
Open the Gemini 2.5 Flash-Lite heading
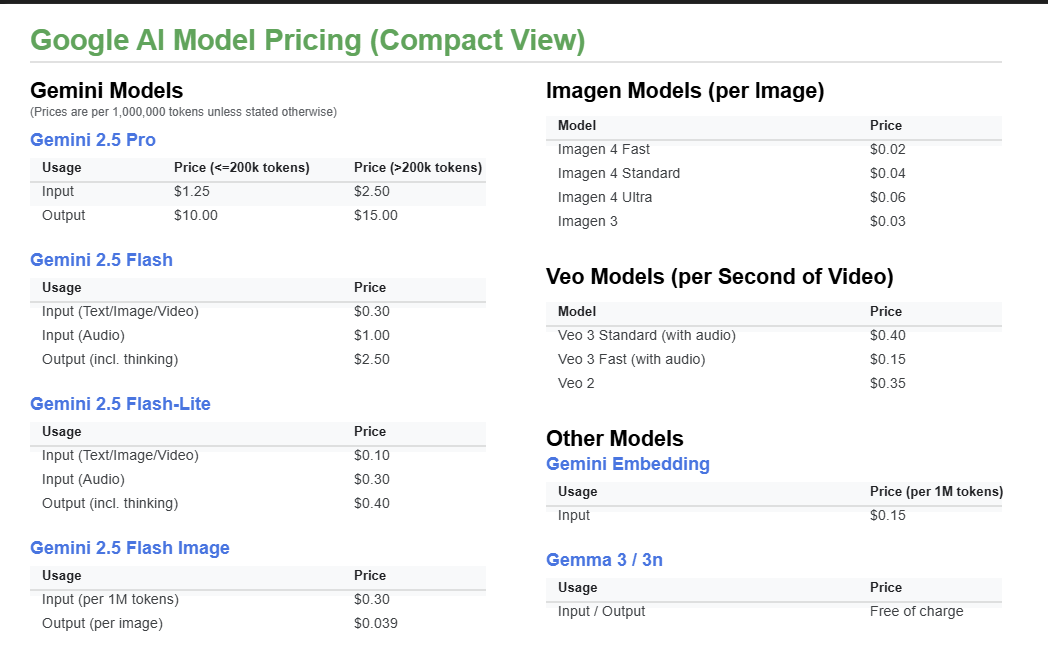pos(120,404)
